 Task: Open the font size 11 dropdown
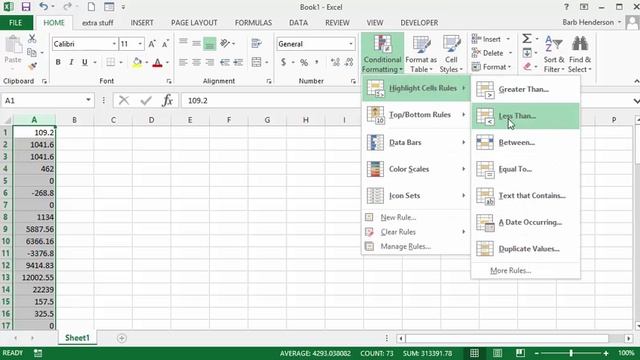[140, 44]
